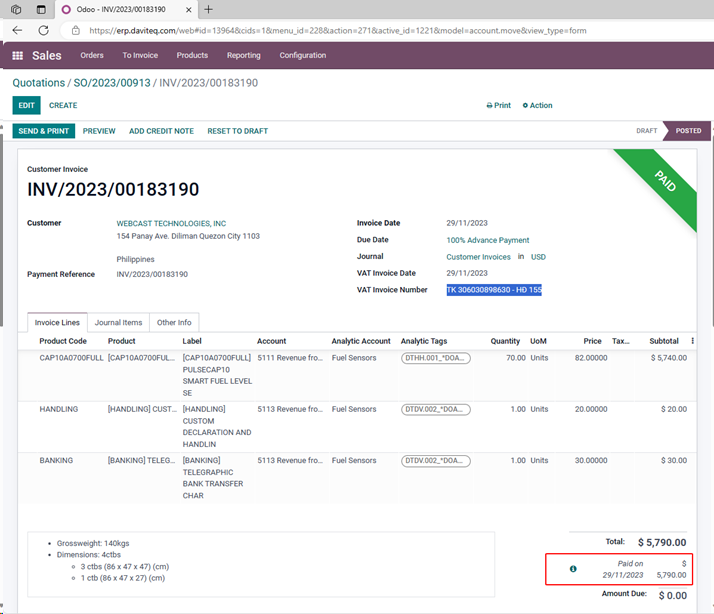Open the Action dropdown menu
This screenshot has height=614, width=714.
(x=536, y=105)
